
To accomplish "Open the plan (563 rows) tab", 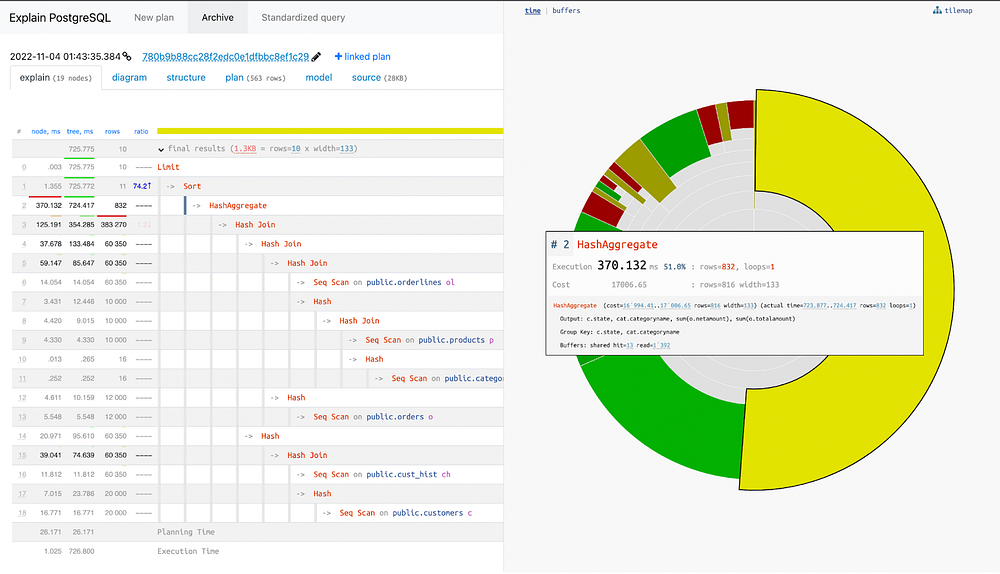I will [255, 78].
